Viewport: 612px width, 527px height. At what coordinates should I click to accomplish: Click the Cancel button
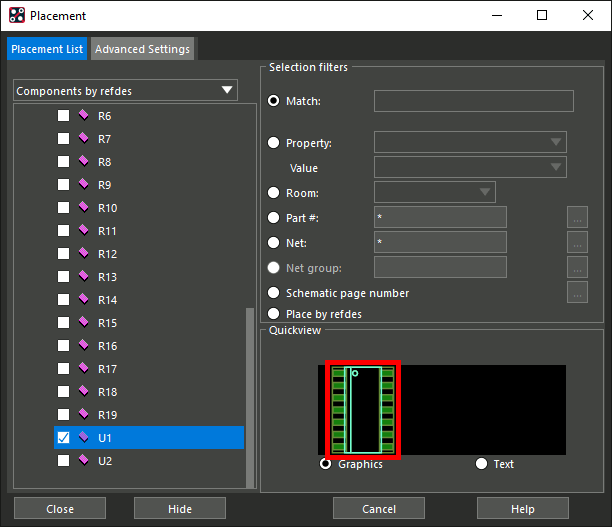pos(379,508)
